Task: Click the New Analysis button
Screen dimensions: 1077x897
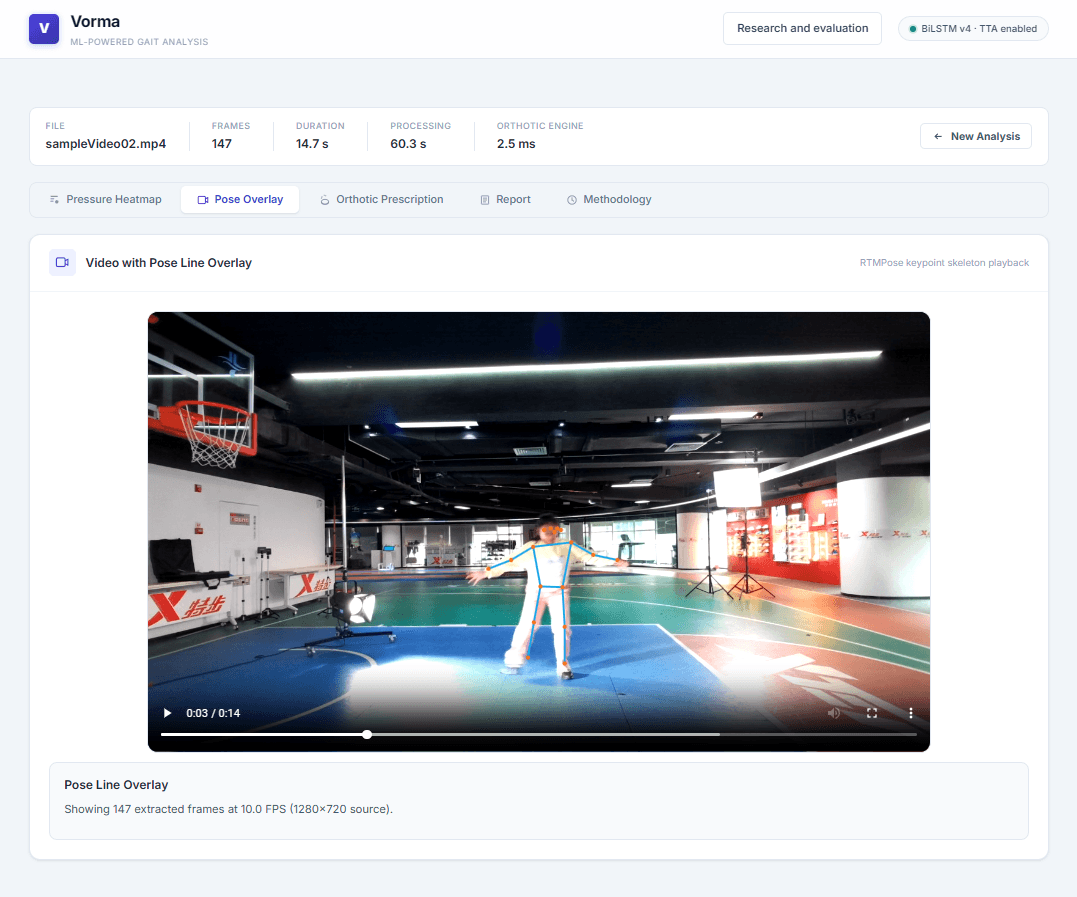Action: 975,136
